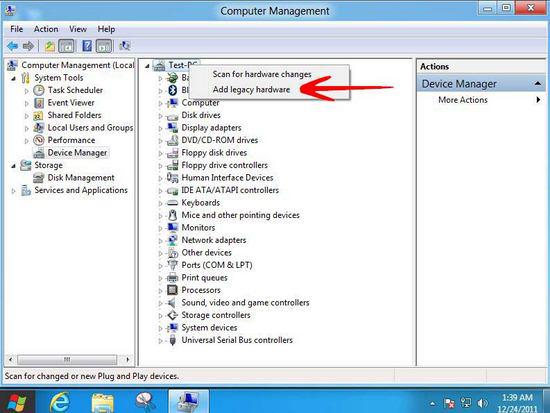
Task: Click the Start button on the taskbar
Action: [x=17, y=402]
